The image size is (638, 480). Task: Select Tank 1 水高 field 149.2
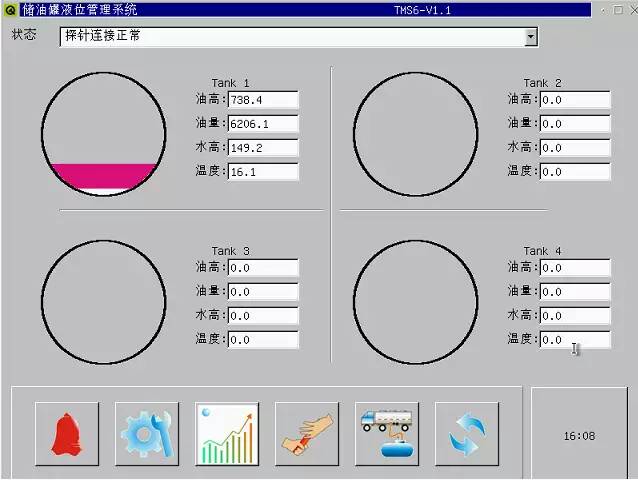pyautogui.click(x=263, y=148)
